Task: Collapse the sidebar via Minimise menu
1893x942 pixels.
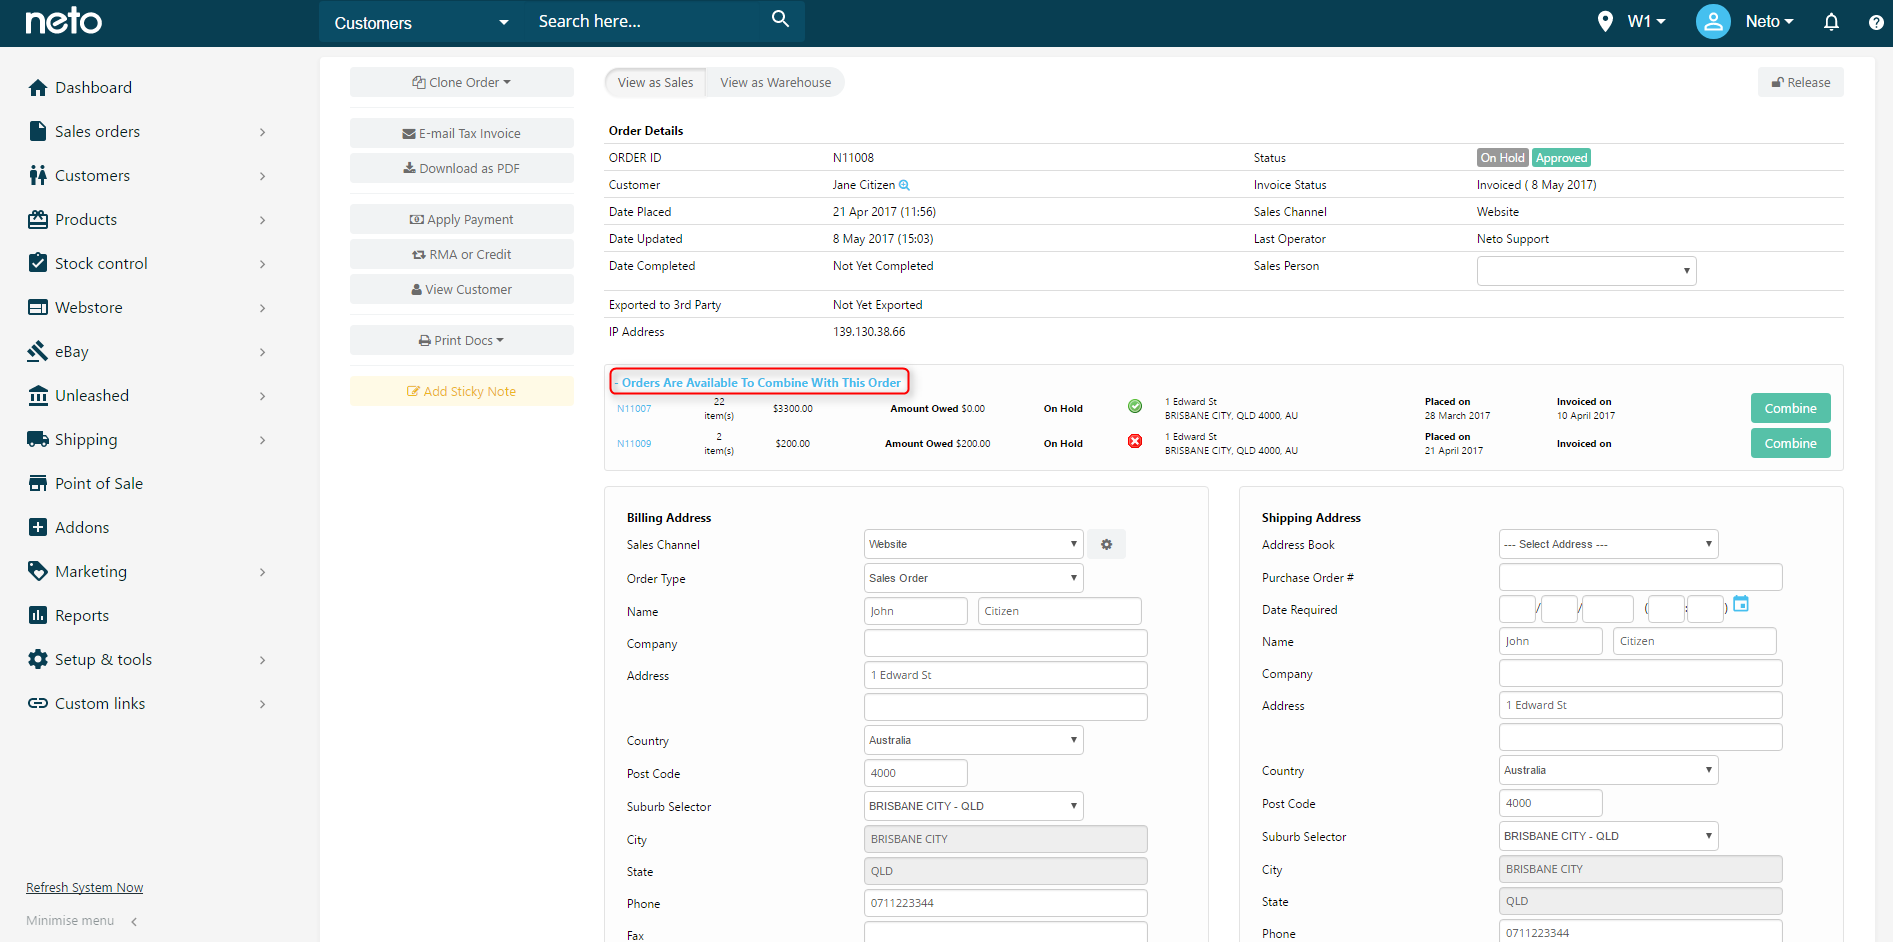Action: tap(69, 920)
